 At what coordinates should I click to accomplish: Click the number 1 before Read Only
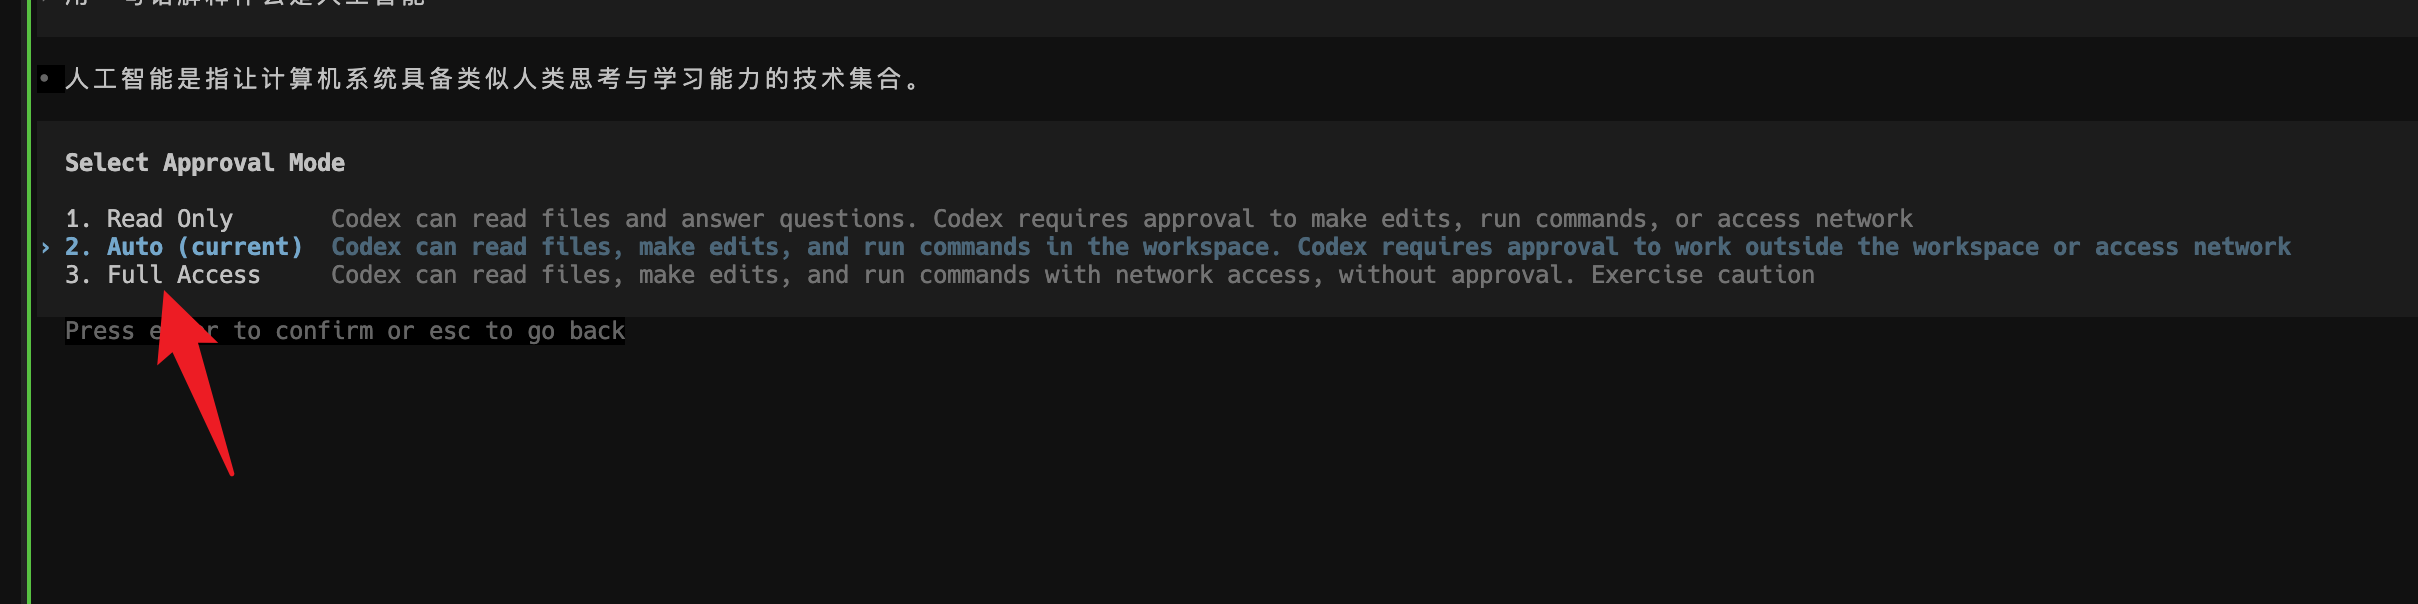[74, 219]
